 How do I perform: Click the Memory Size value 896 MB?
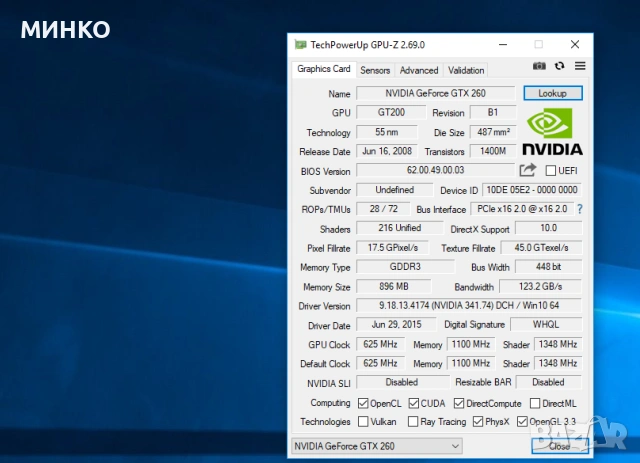pyautogui.click(x=393, y=286)
